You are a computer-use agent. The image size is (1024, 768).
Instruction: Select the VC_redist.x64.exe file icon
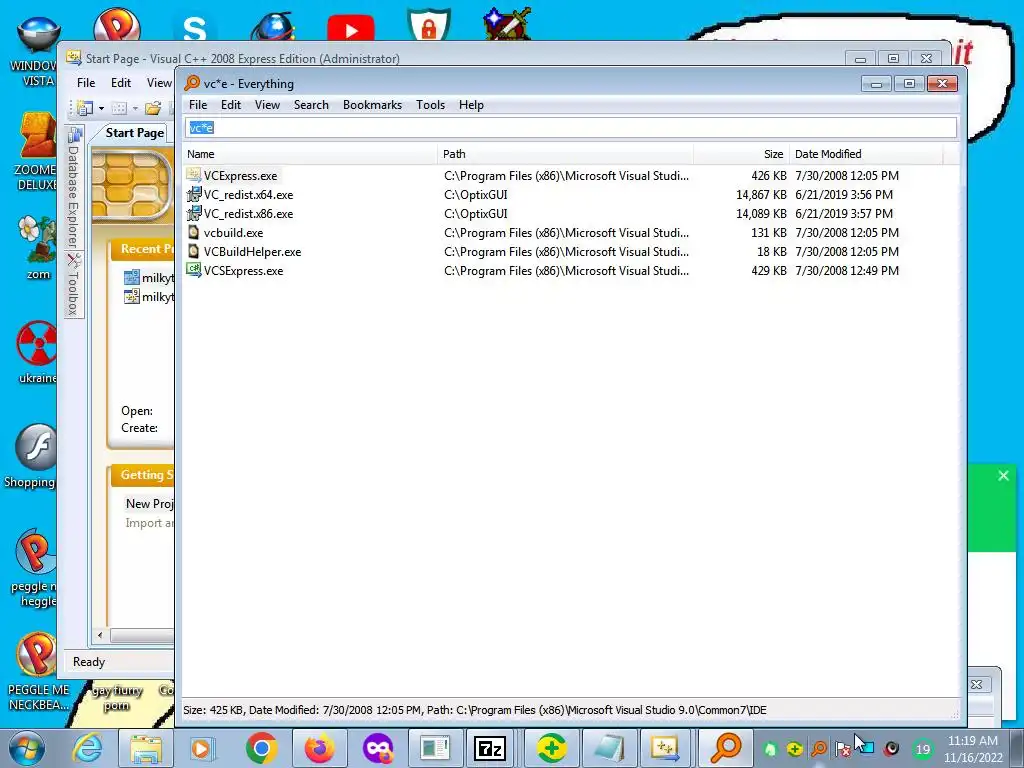click(x=193, y=194)
